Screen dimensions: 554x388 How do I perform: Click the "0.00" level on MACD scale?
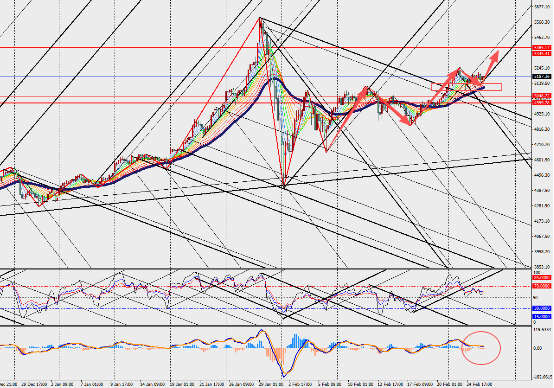click(538, 348)
